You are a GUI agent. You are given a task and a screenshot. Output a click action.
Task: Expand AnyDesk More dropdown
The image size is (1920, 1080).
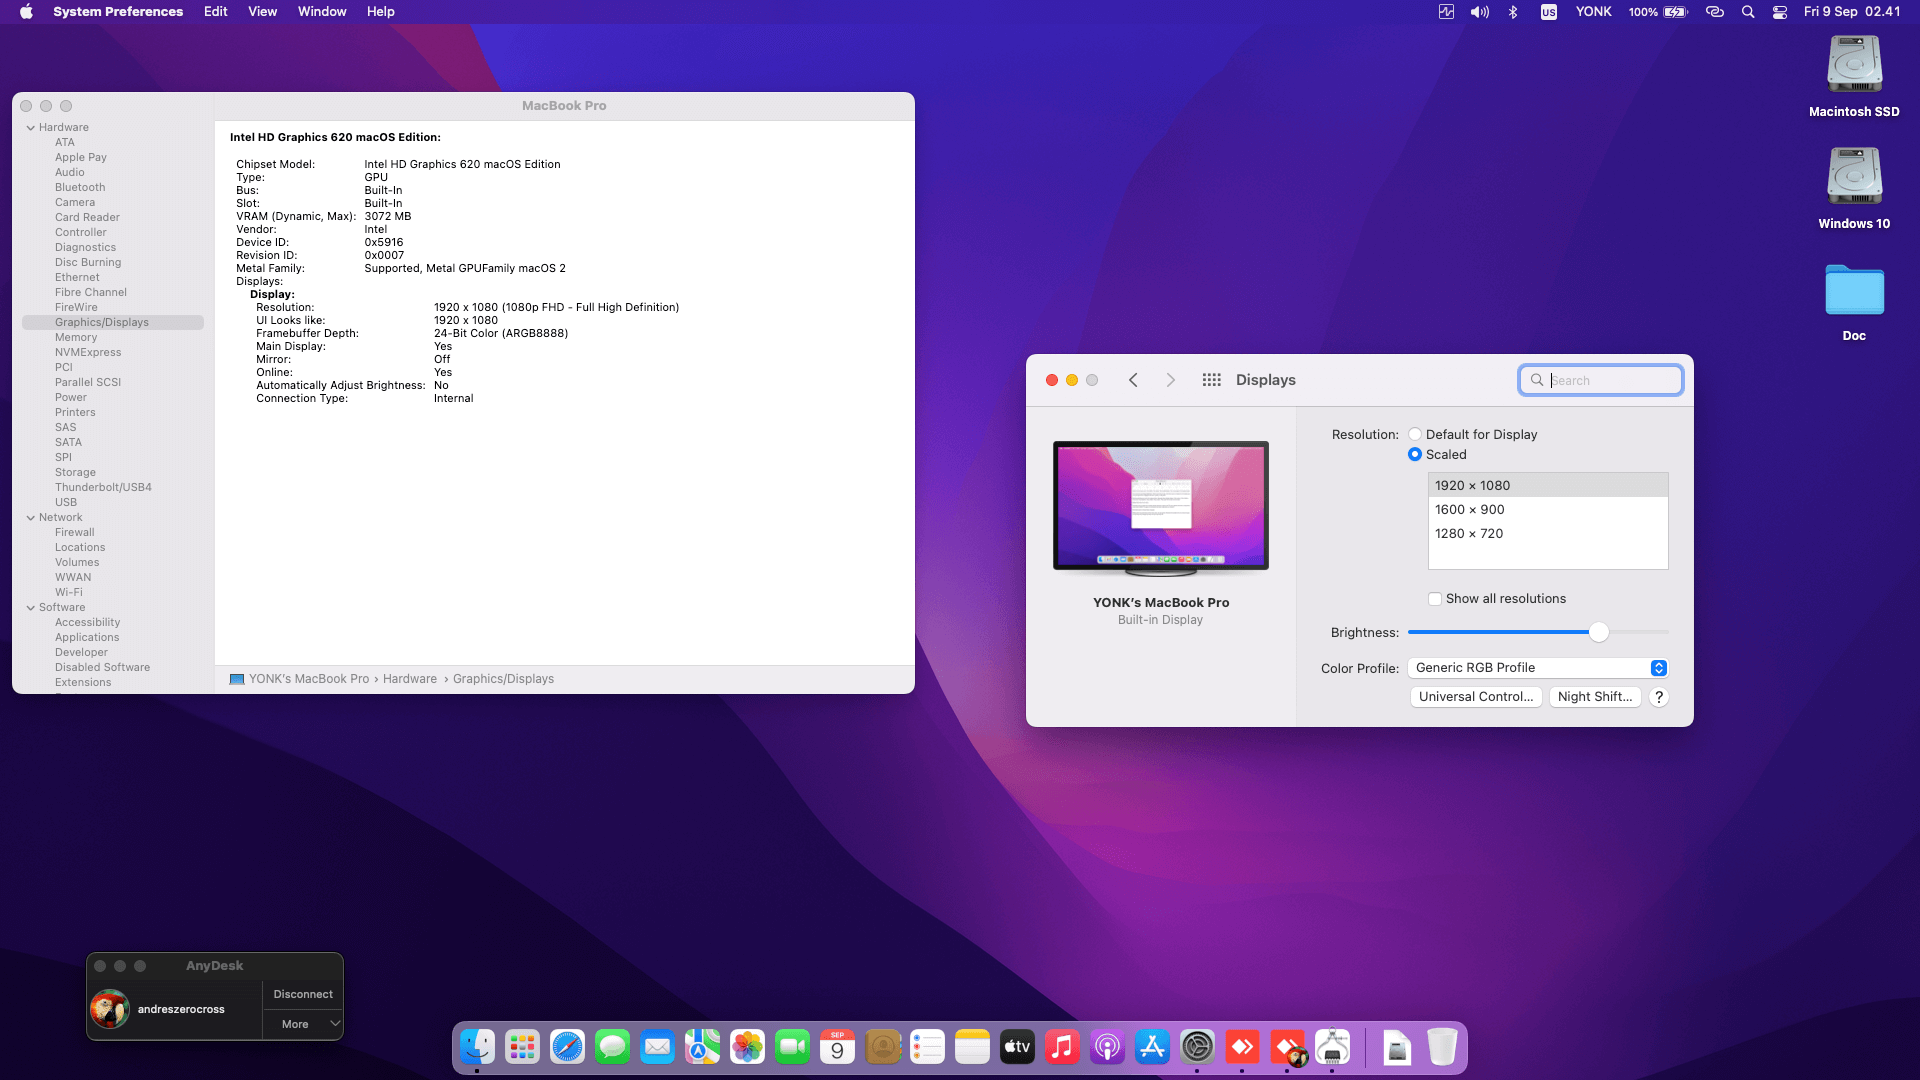tap(303, 1024)
